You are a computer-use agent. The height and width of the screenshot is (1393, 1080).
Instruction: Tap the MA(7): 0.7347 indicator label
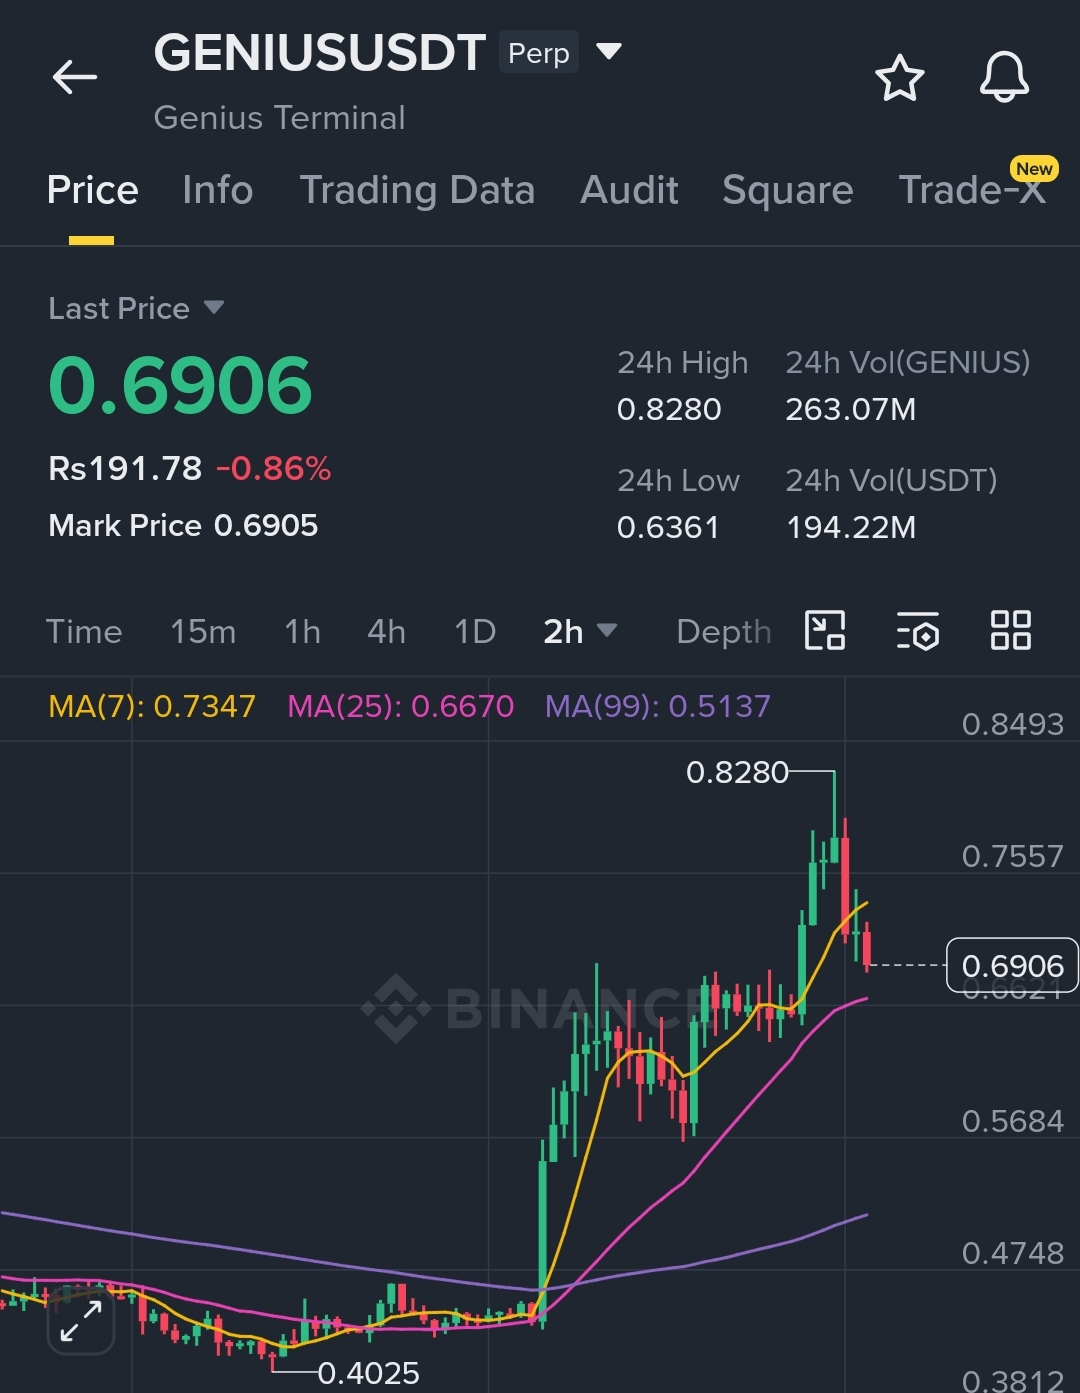152,706
